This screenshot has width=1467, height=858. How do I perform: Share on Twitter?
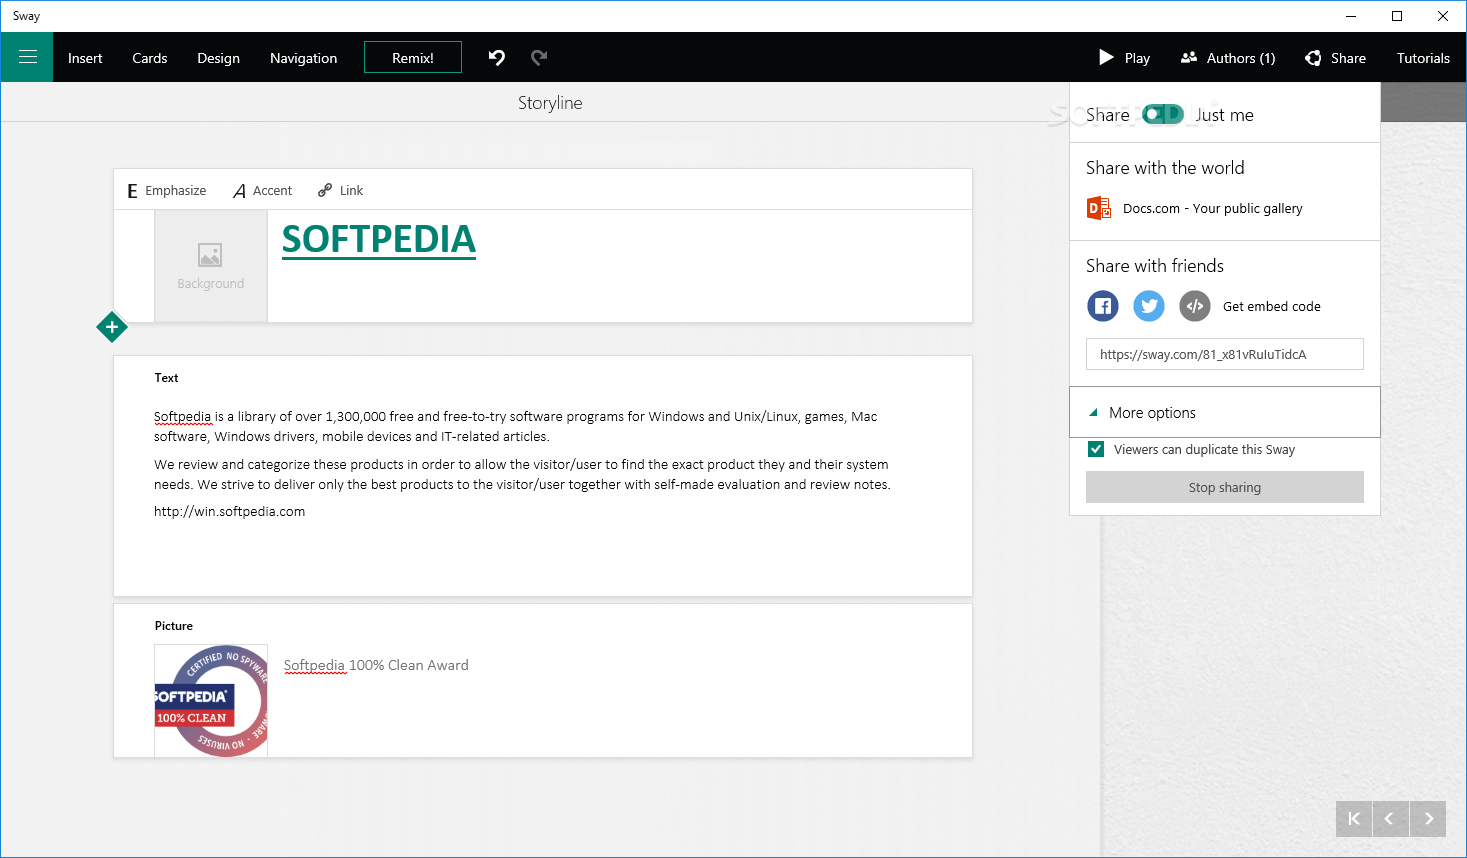(x=1149, y=306)
